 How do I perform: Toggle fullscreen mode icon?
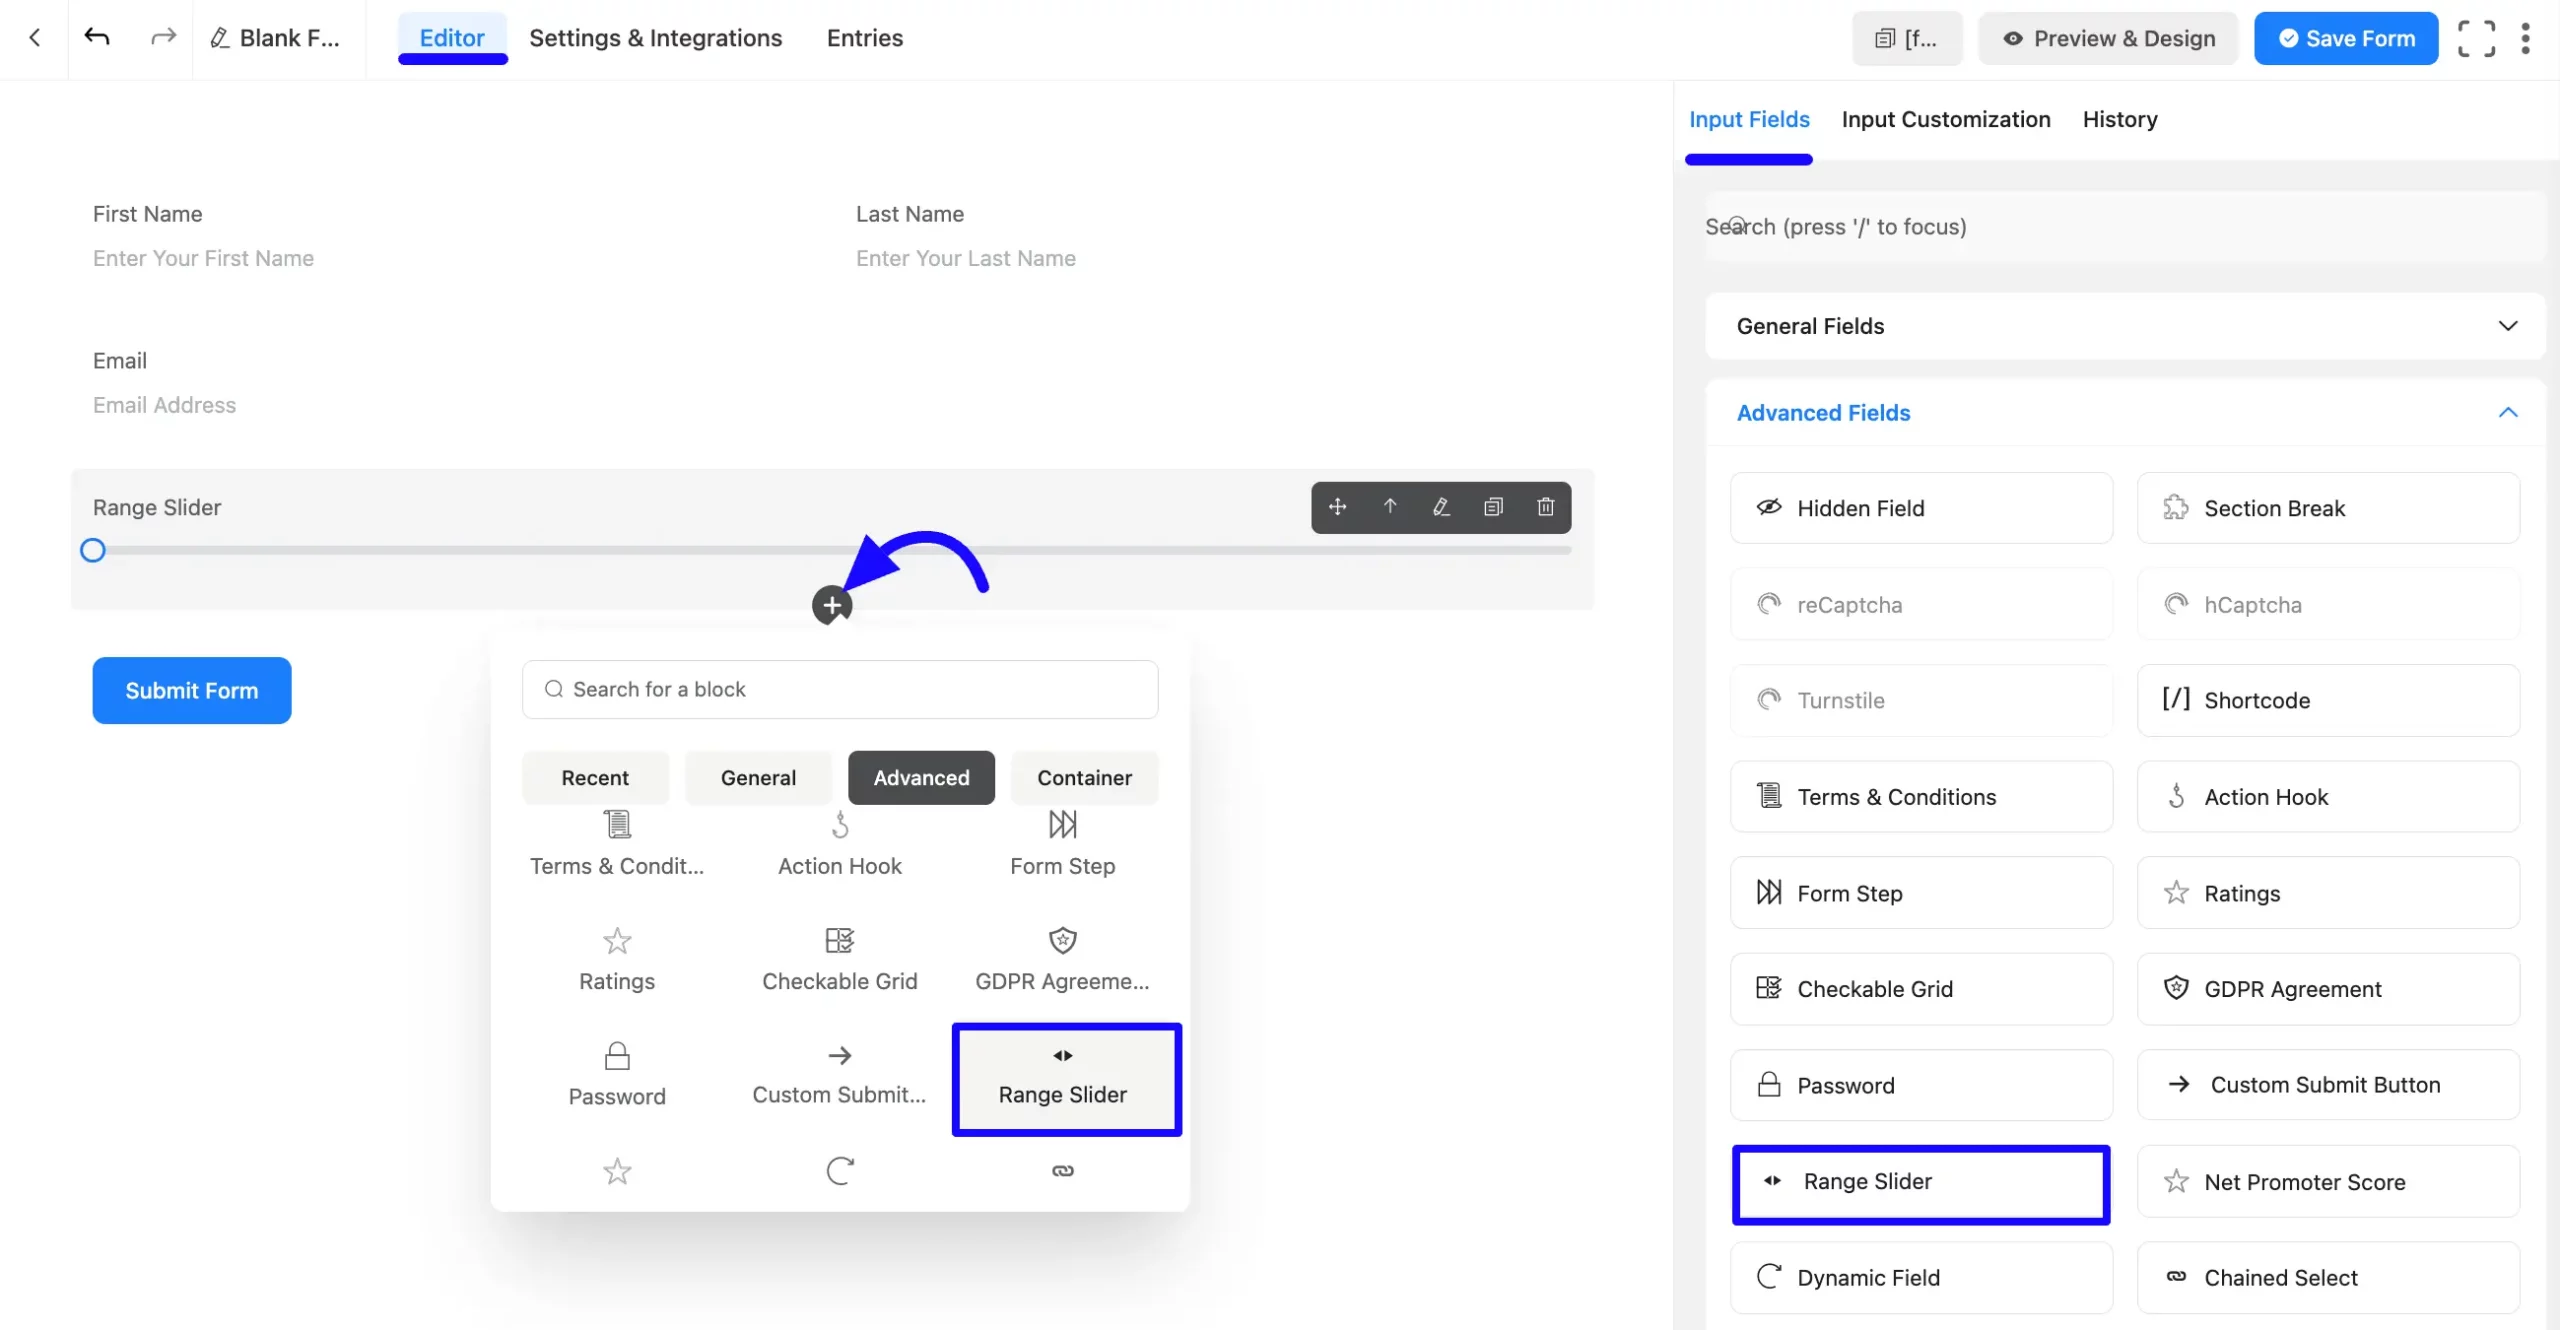tap(2476, 39)
